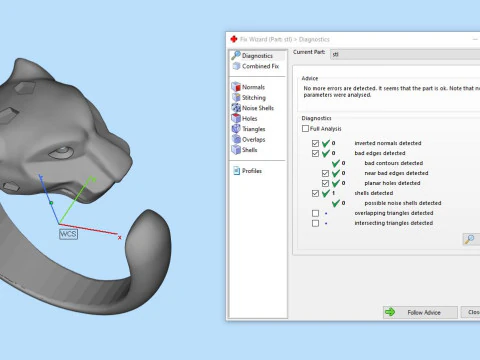Click 'shells detected' text

click(x=374, y=193)
